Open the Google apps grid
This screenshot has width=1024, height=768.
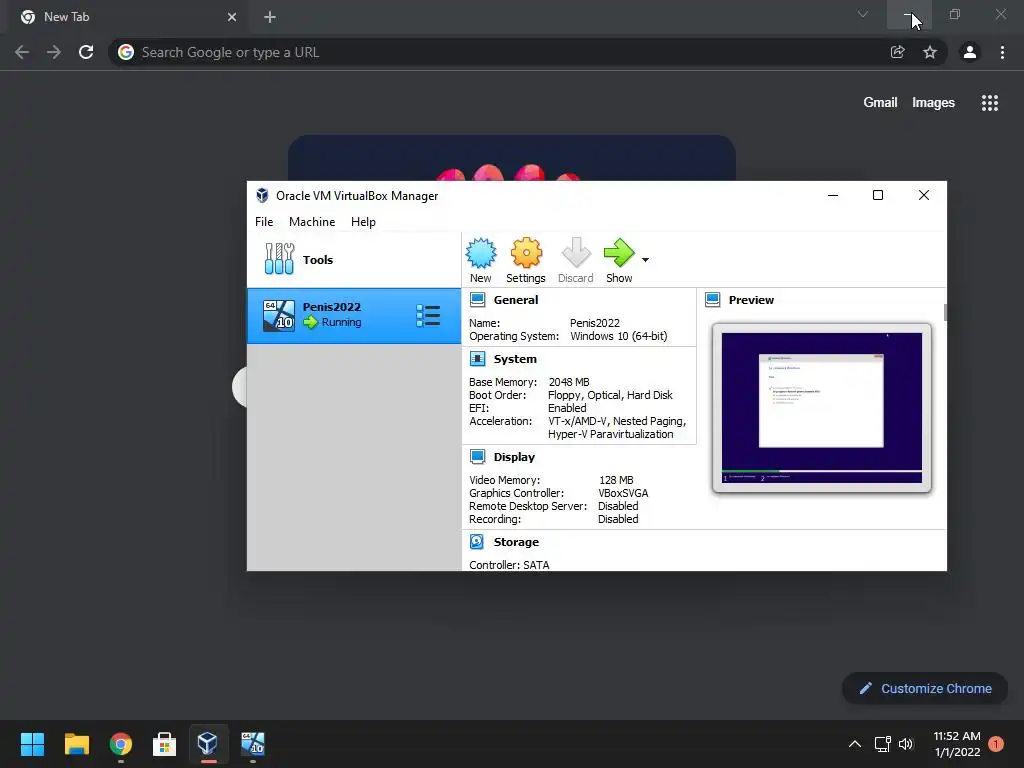(x=990, y=103)
